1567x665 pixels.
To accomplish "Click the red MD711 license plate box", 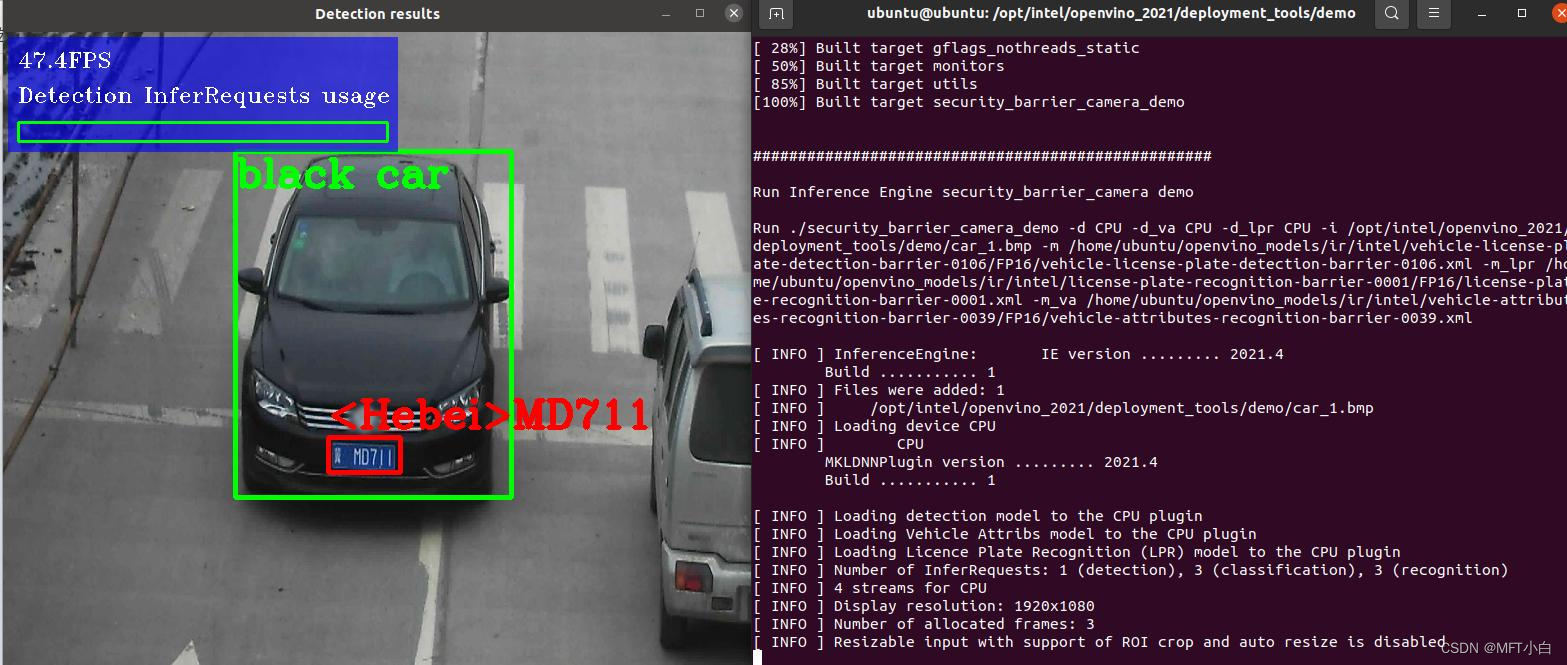I will (x=364, y=456).
